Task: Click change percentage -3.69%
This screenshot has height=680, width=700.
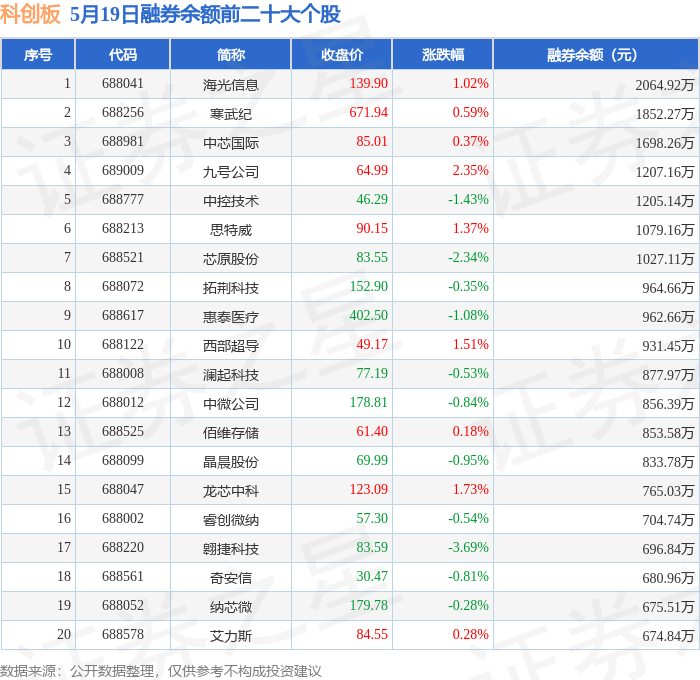Action: [468, 548]
